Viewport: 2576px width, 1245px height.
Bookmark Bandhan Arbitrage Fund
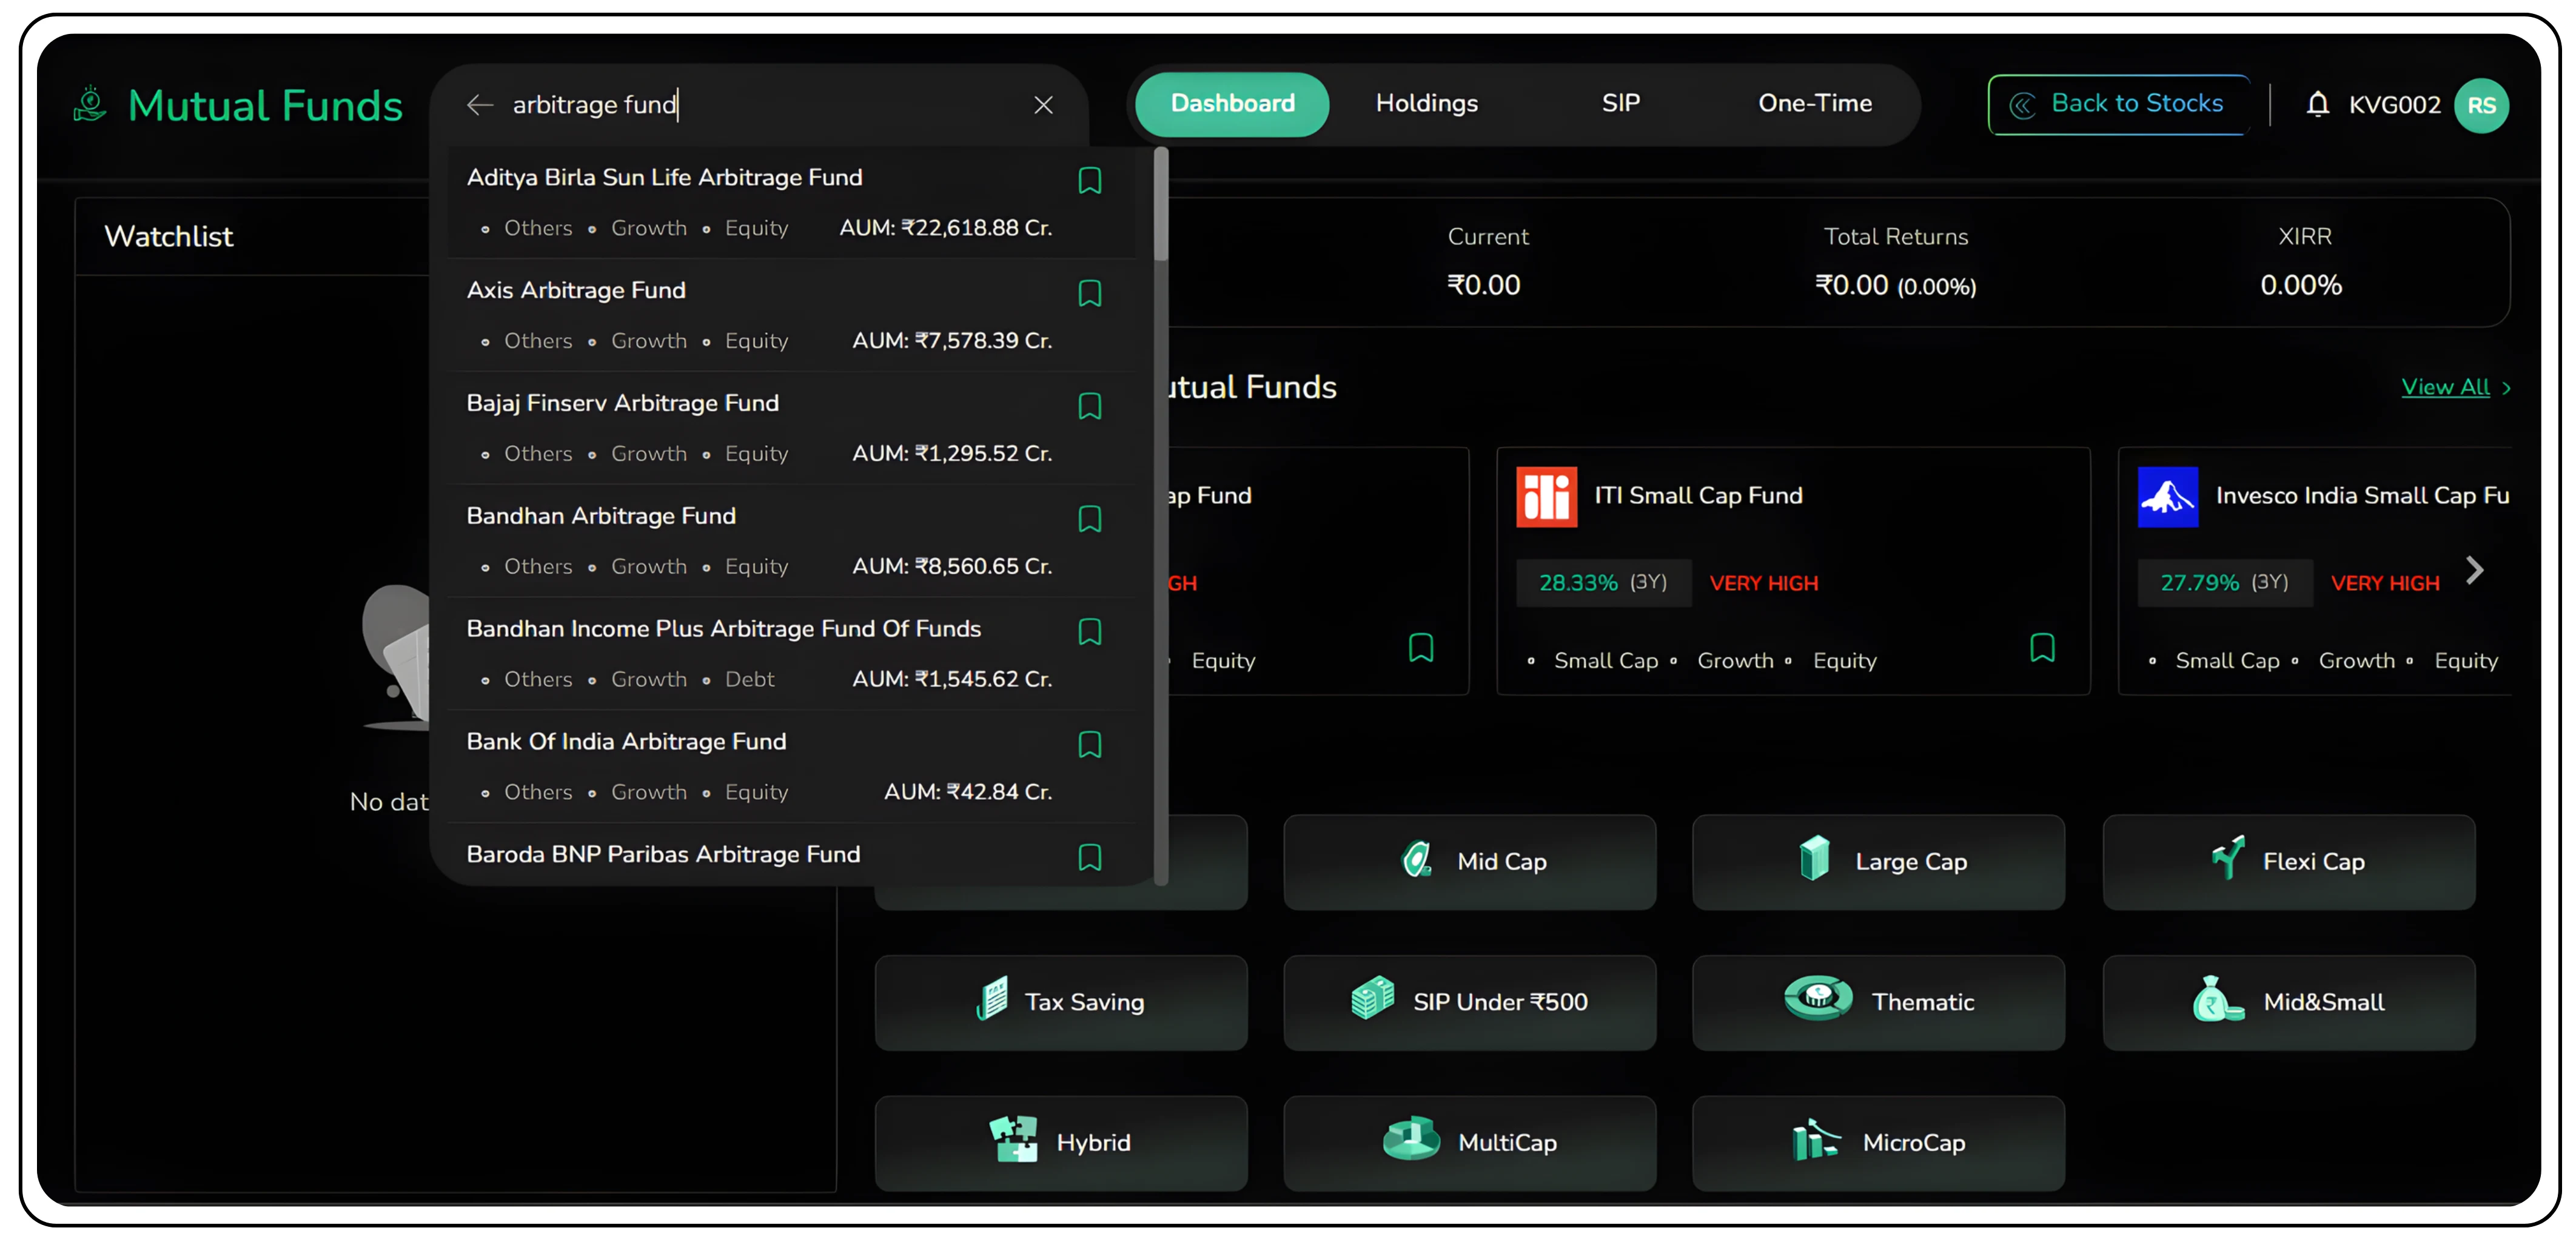pos(1090,520)
